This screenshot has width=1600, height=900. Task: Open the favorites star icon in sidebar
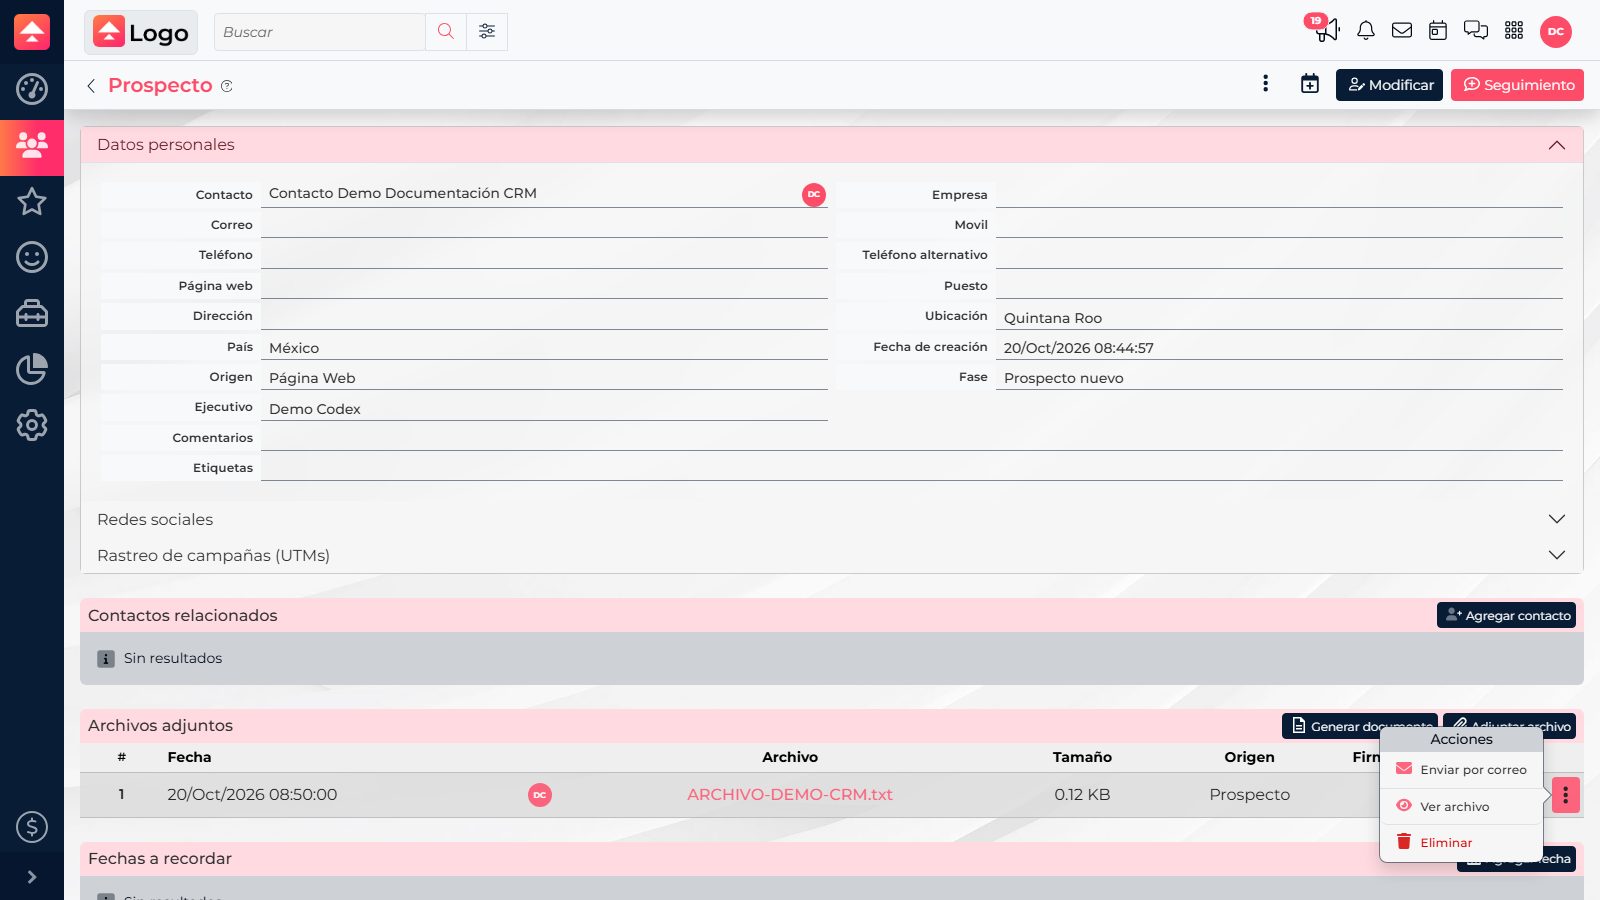[x=32, y=202]
